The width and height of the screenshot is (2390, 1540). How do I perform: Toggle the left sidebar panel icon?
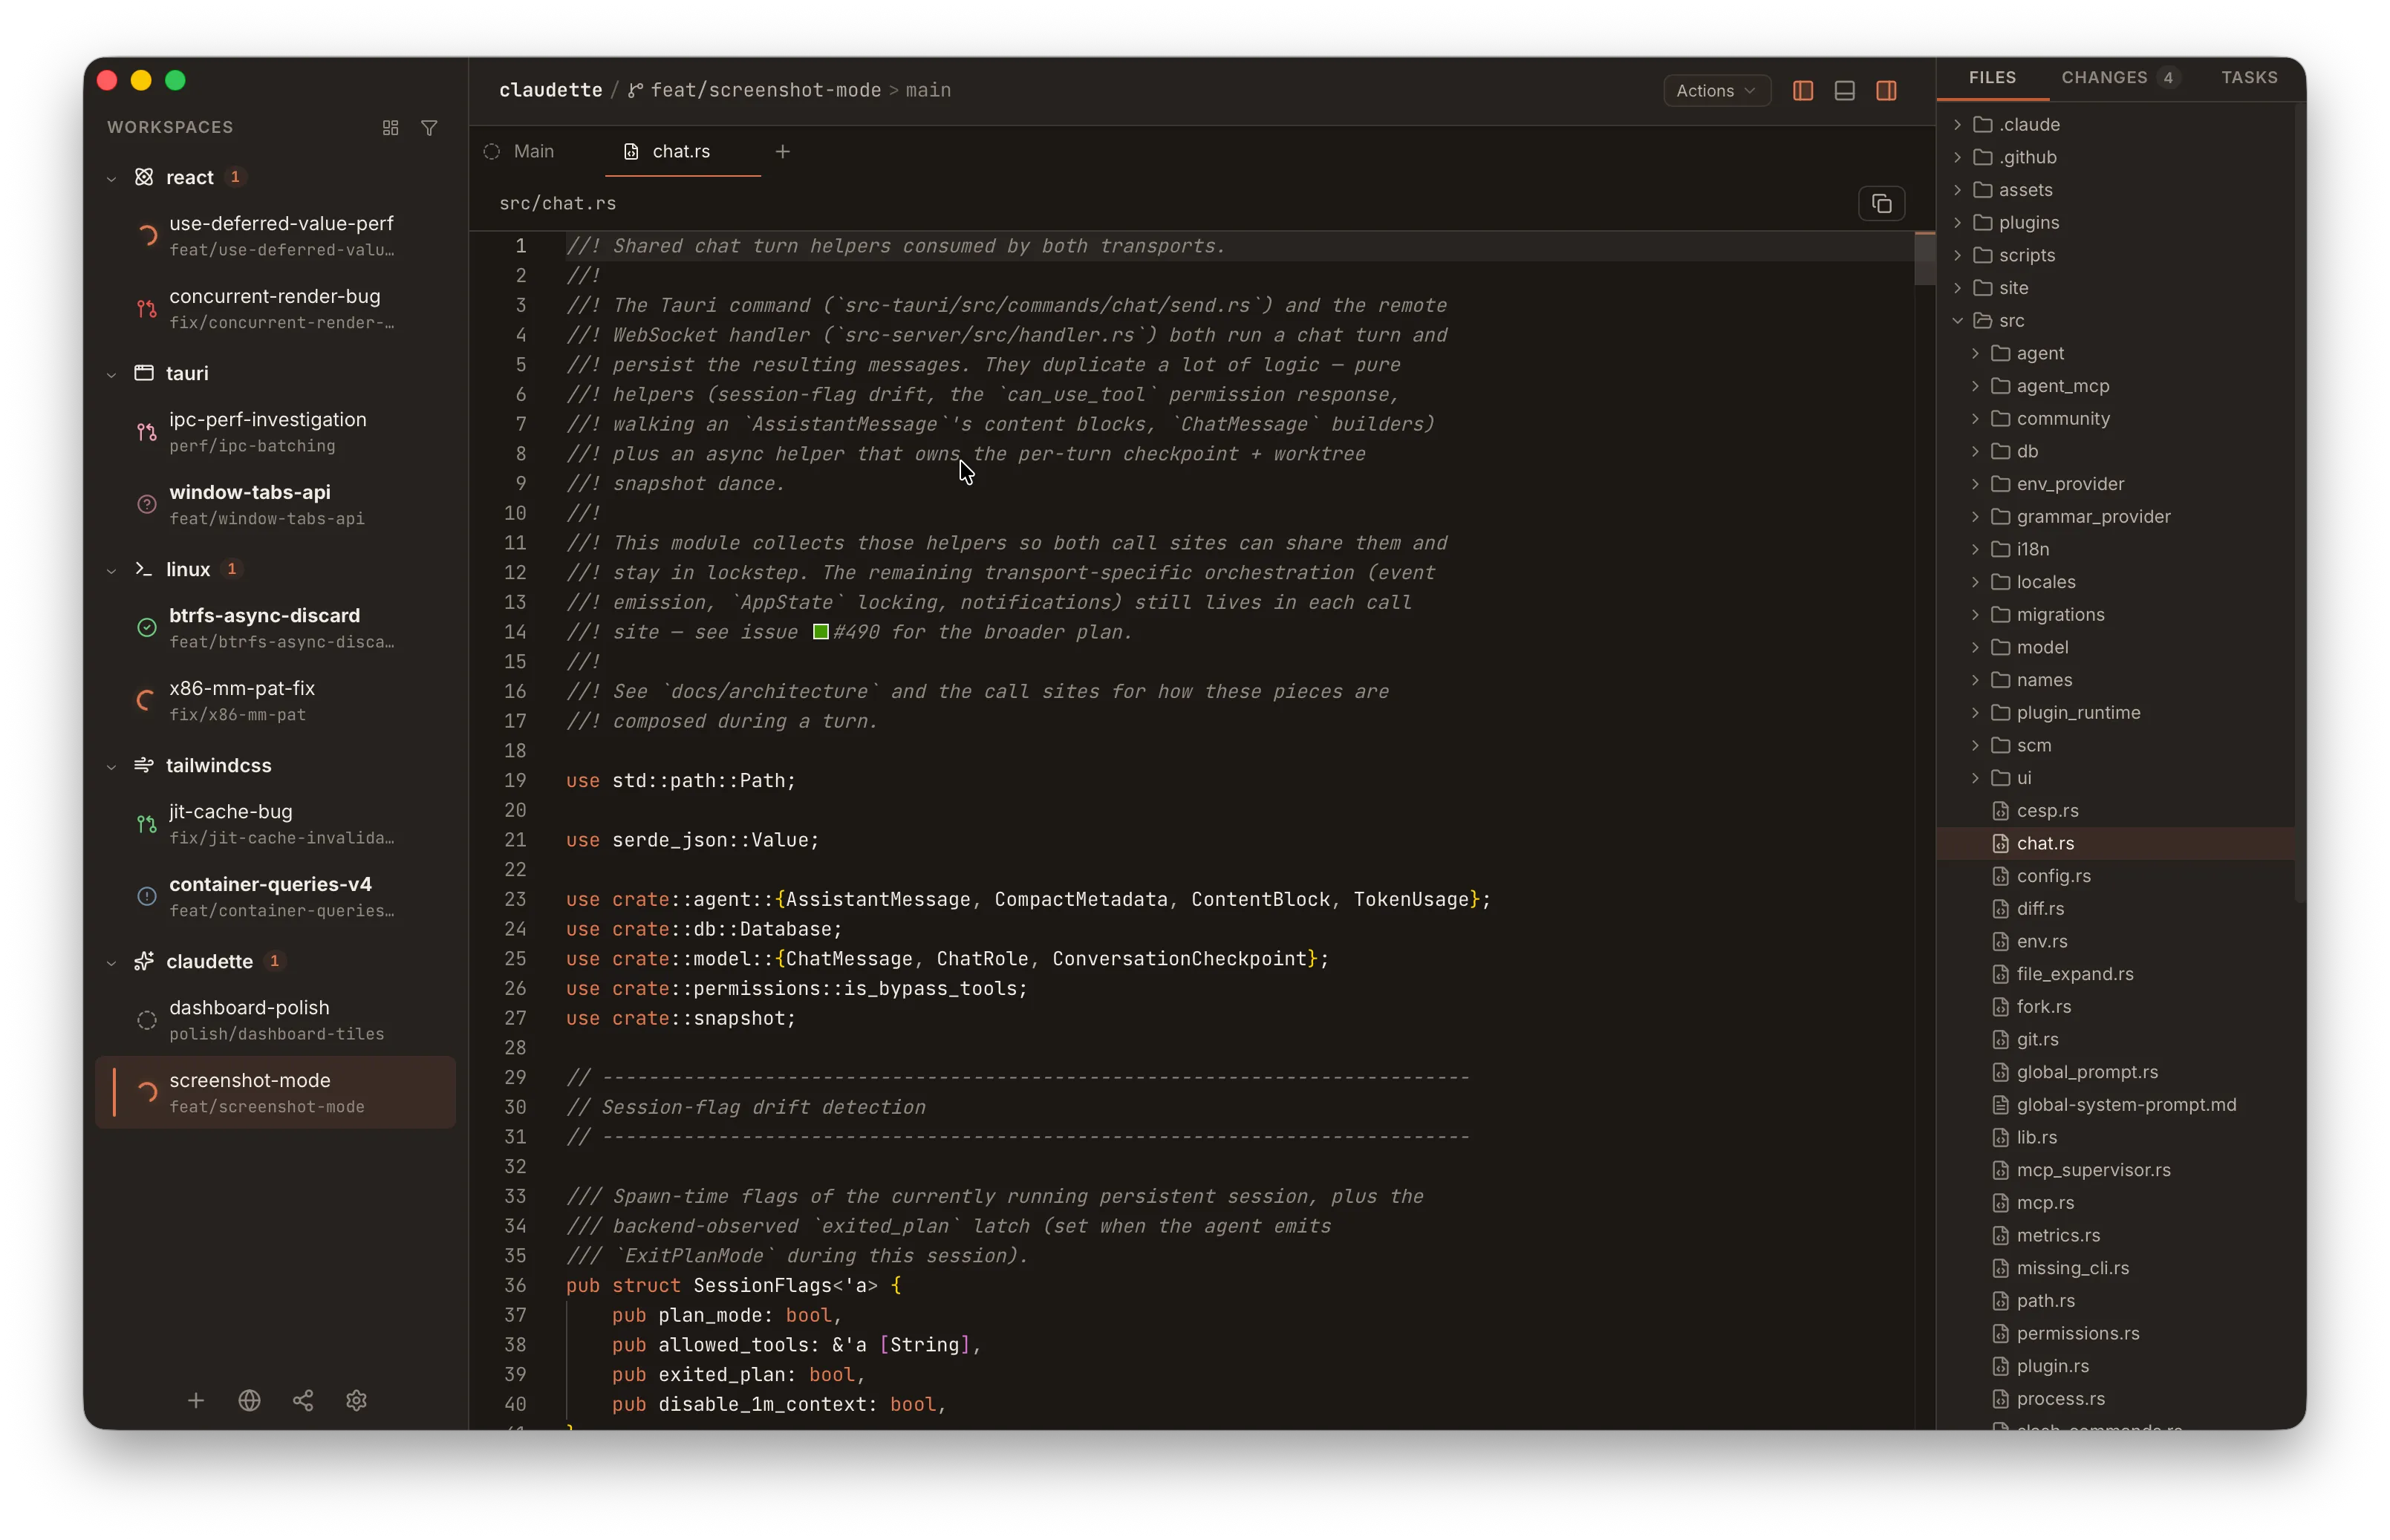[x=1803, y=91]
